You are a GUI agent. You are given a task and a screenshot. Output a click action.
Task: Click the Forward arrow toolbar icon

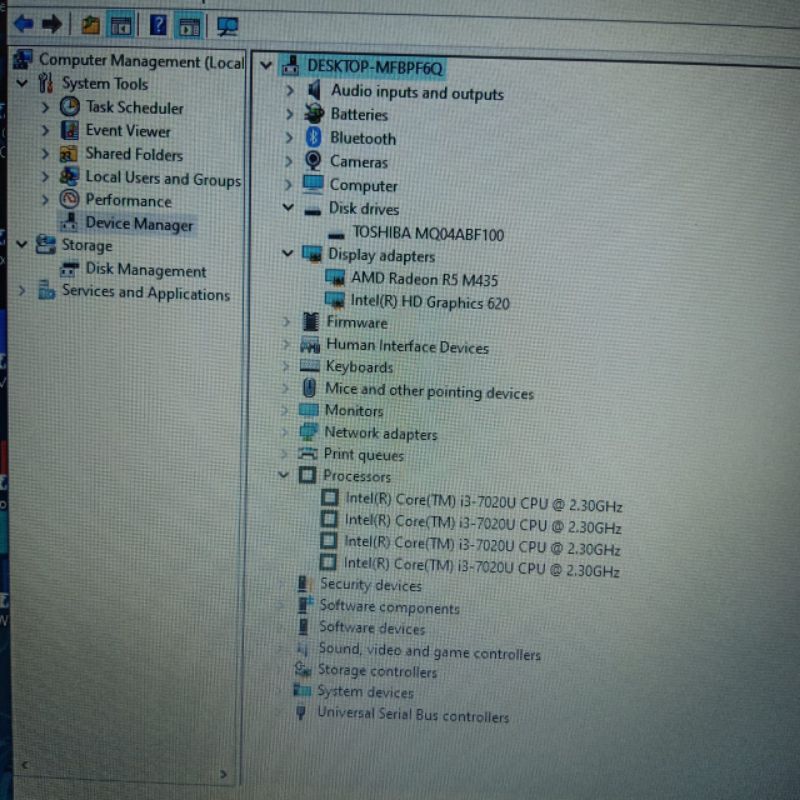click(52, 23)
